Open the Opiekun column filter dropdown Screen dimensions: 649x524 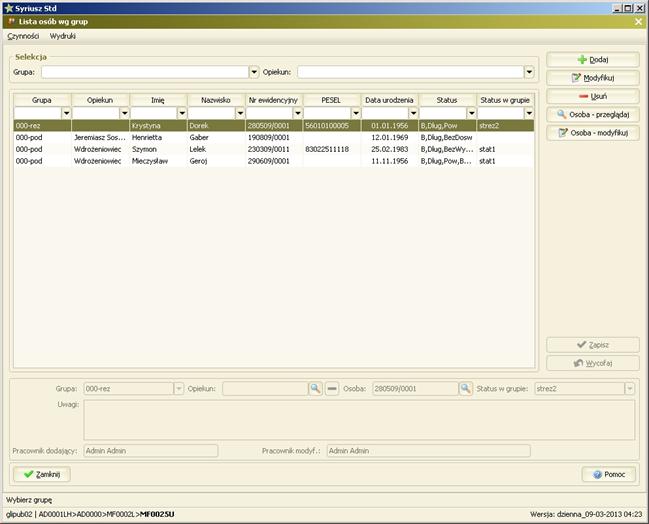point(124,113)
